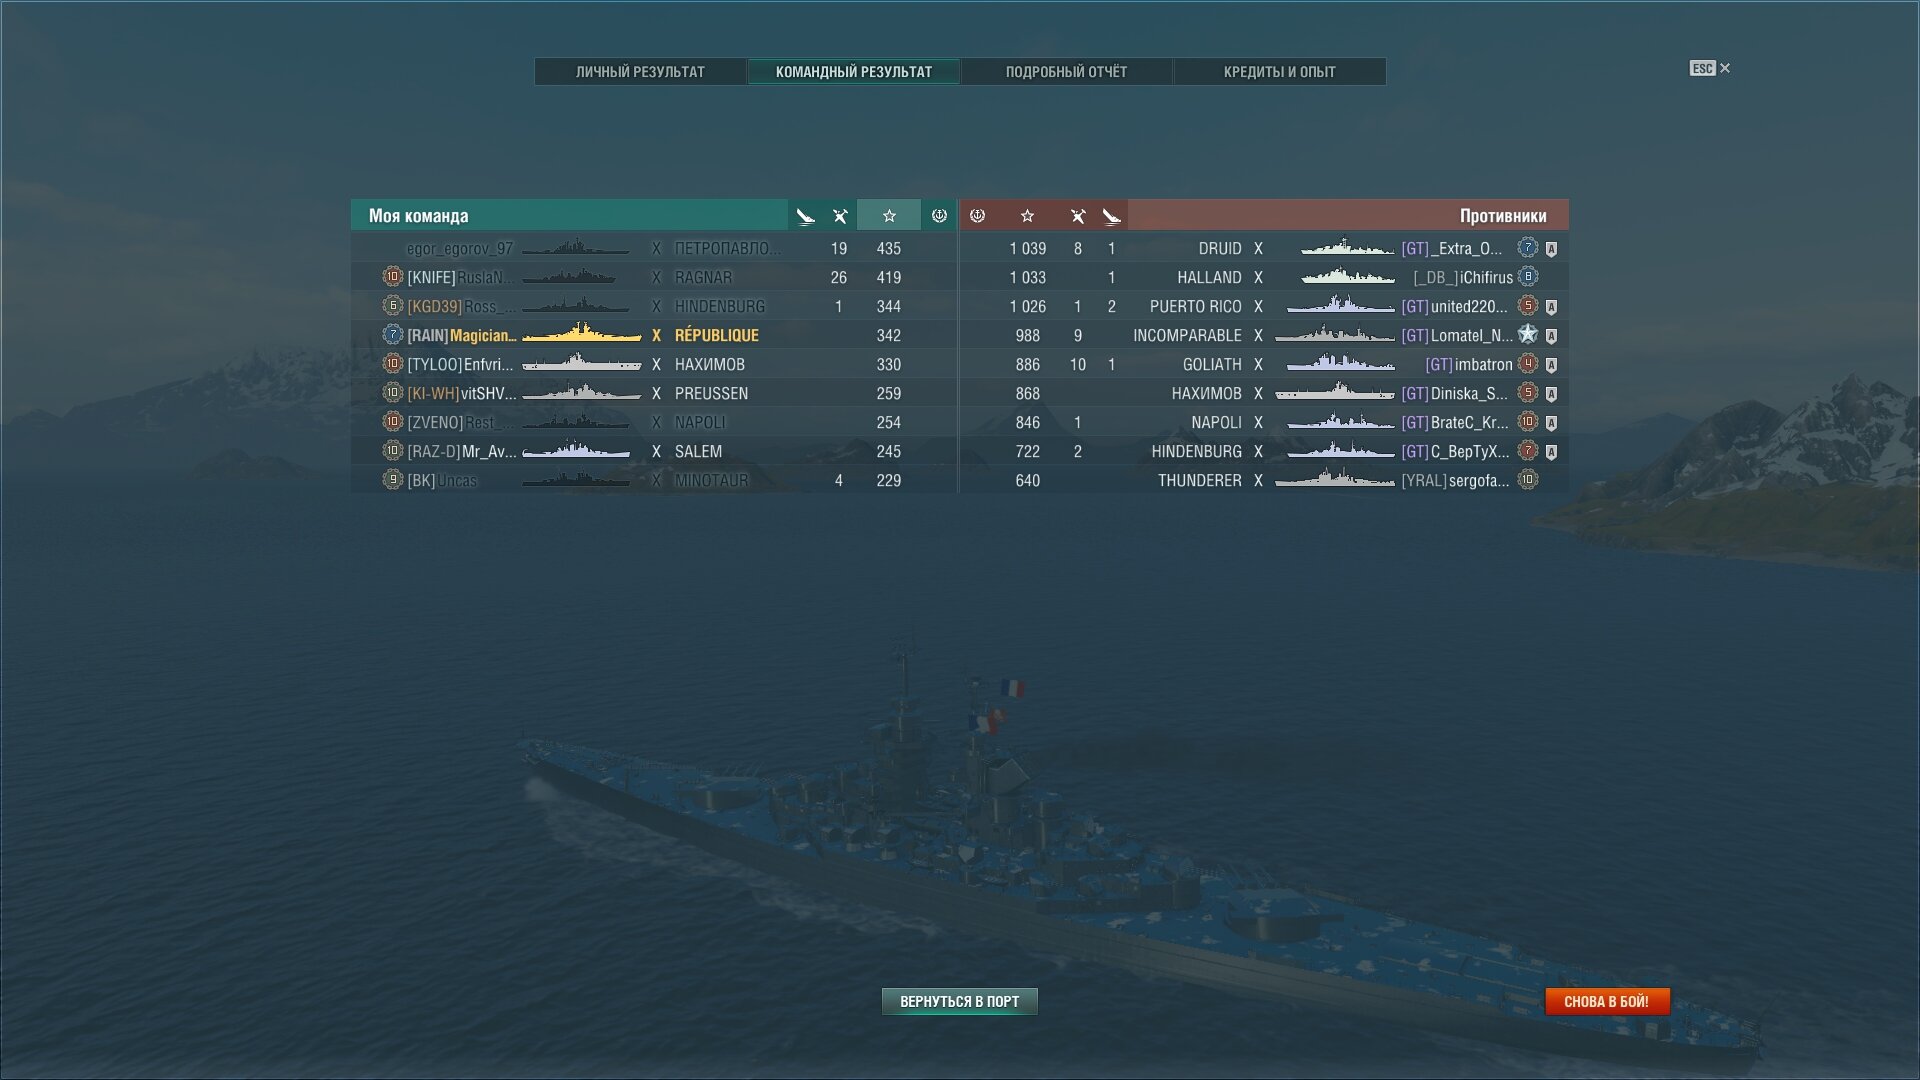The image size is (1920, 1080).
Task: Select the highlighted République player row
Action: 654,335
